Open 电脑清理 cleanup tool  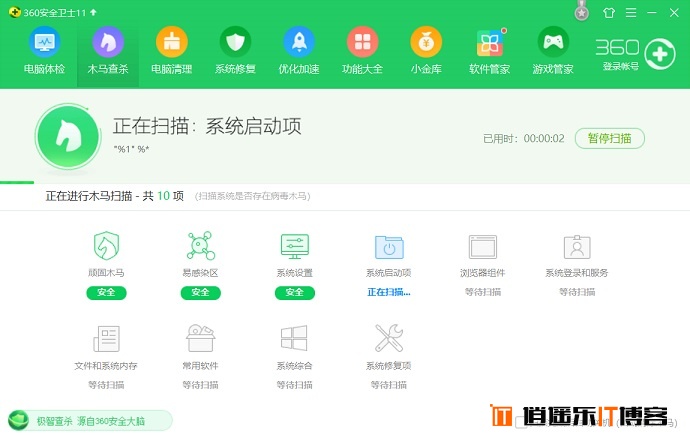pos(172,51)
